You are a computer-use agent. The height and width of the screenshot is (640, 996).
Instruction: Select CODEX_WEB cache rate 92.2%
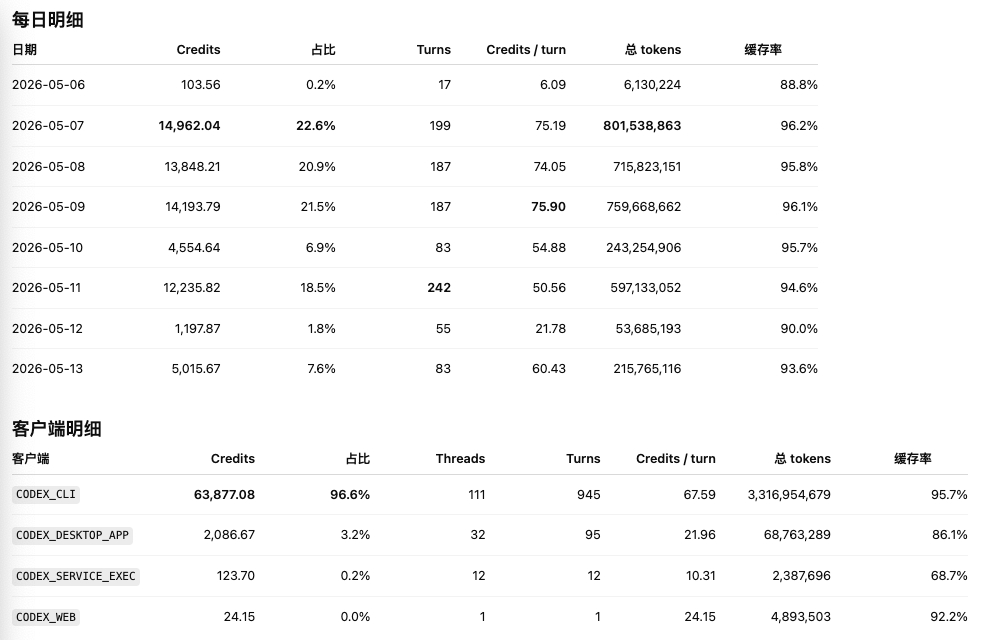tap(949, 617)
